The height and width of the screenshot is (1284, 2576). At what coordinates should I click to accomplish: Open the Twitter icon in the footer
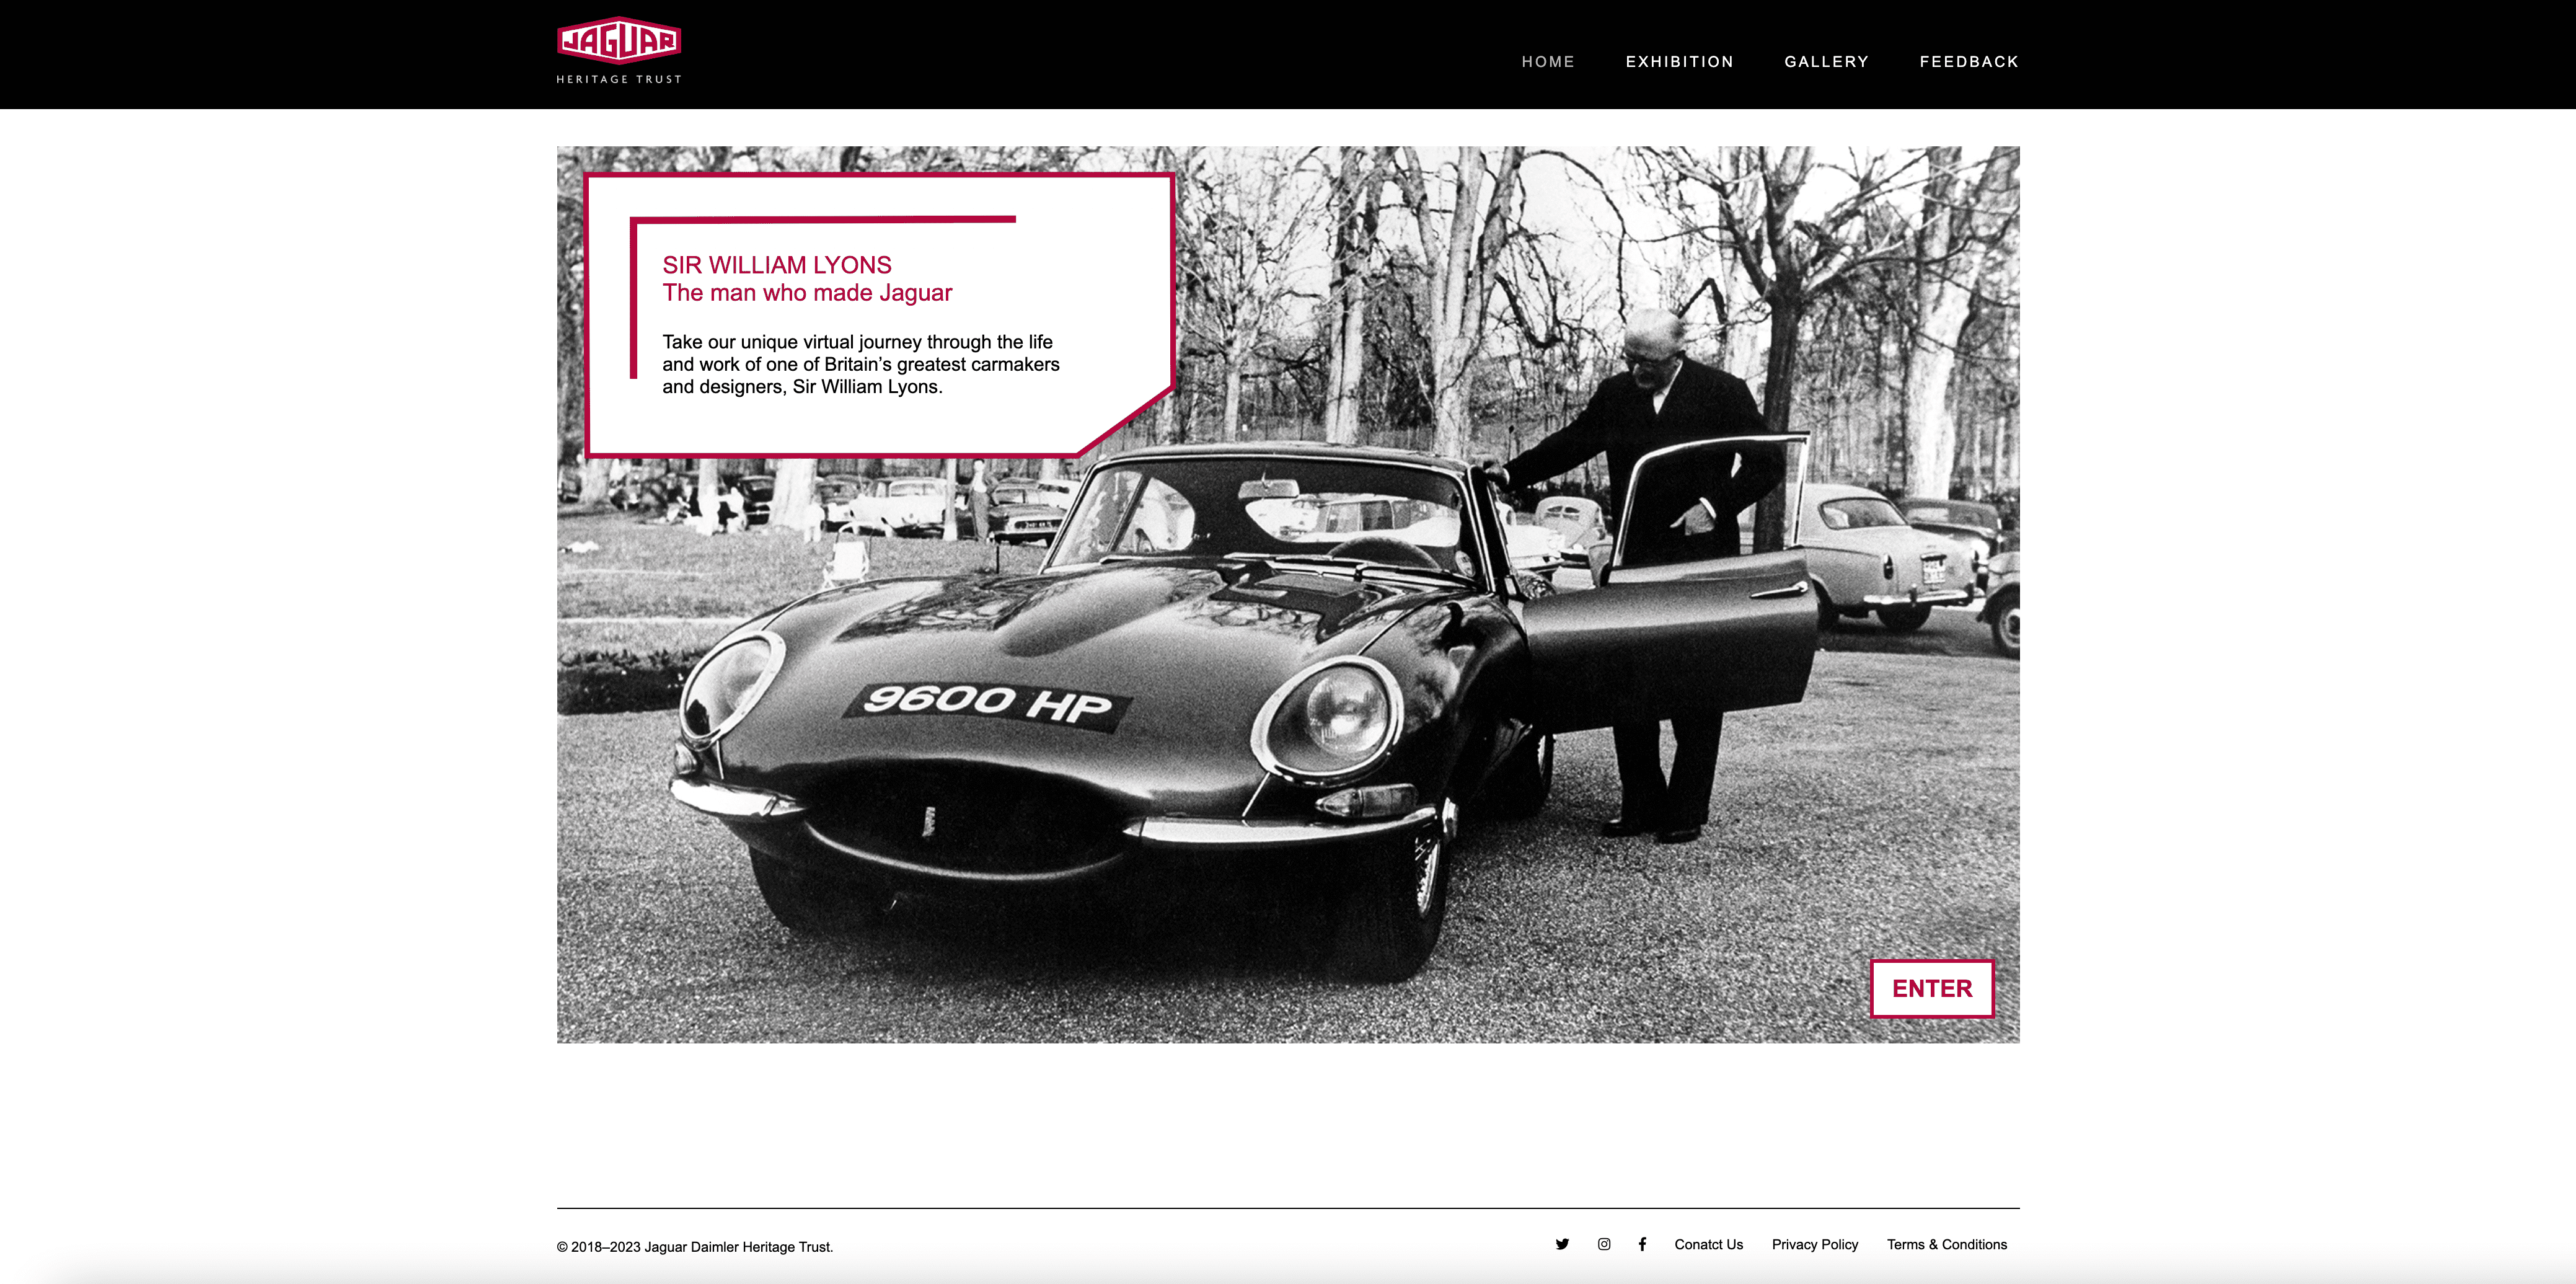(1562, 1244)
